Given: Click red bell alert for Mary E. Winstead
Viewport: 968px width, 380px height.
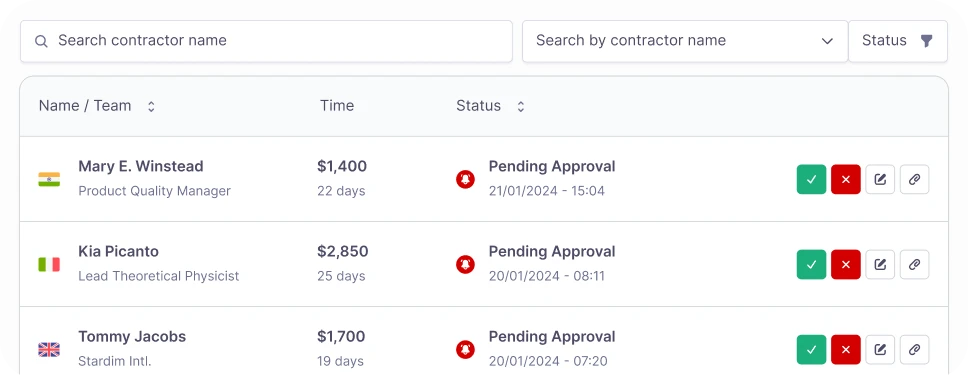Looking at the screenshot, I should [x=465, y=180].
